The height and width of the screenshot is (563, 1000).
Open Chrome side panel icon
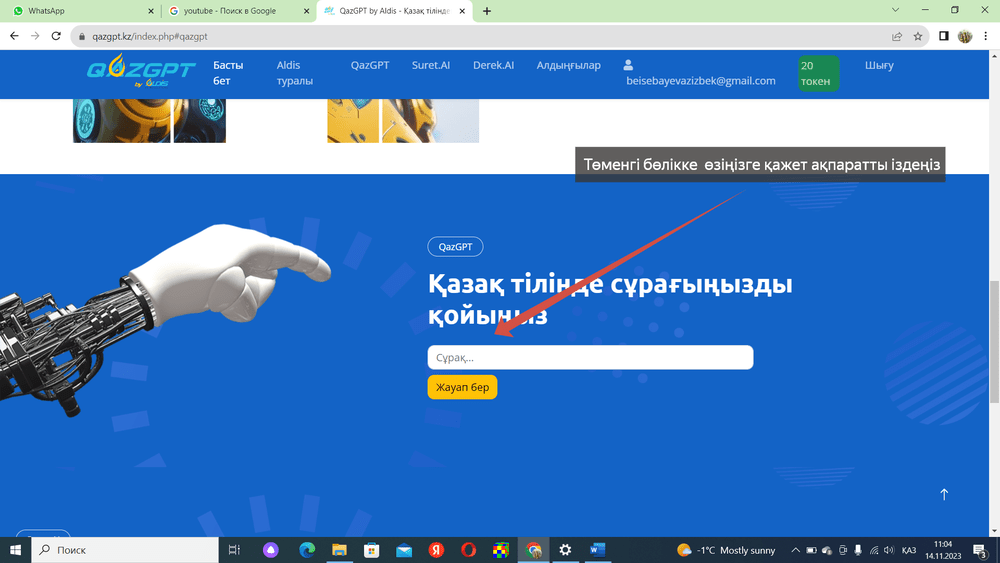pyautogui.click(x=943, y=36)
